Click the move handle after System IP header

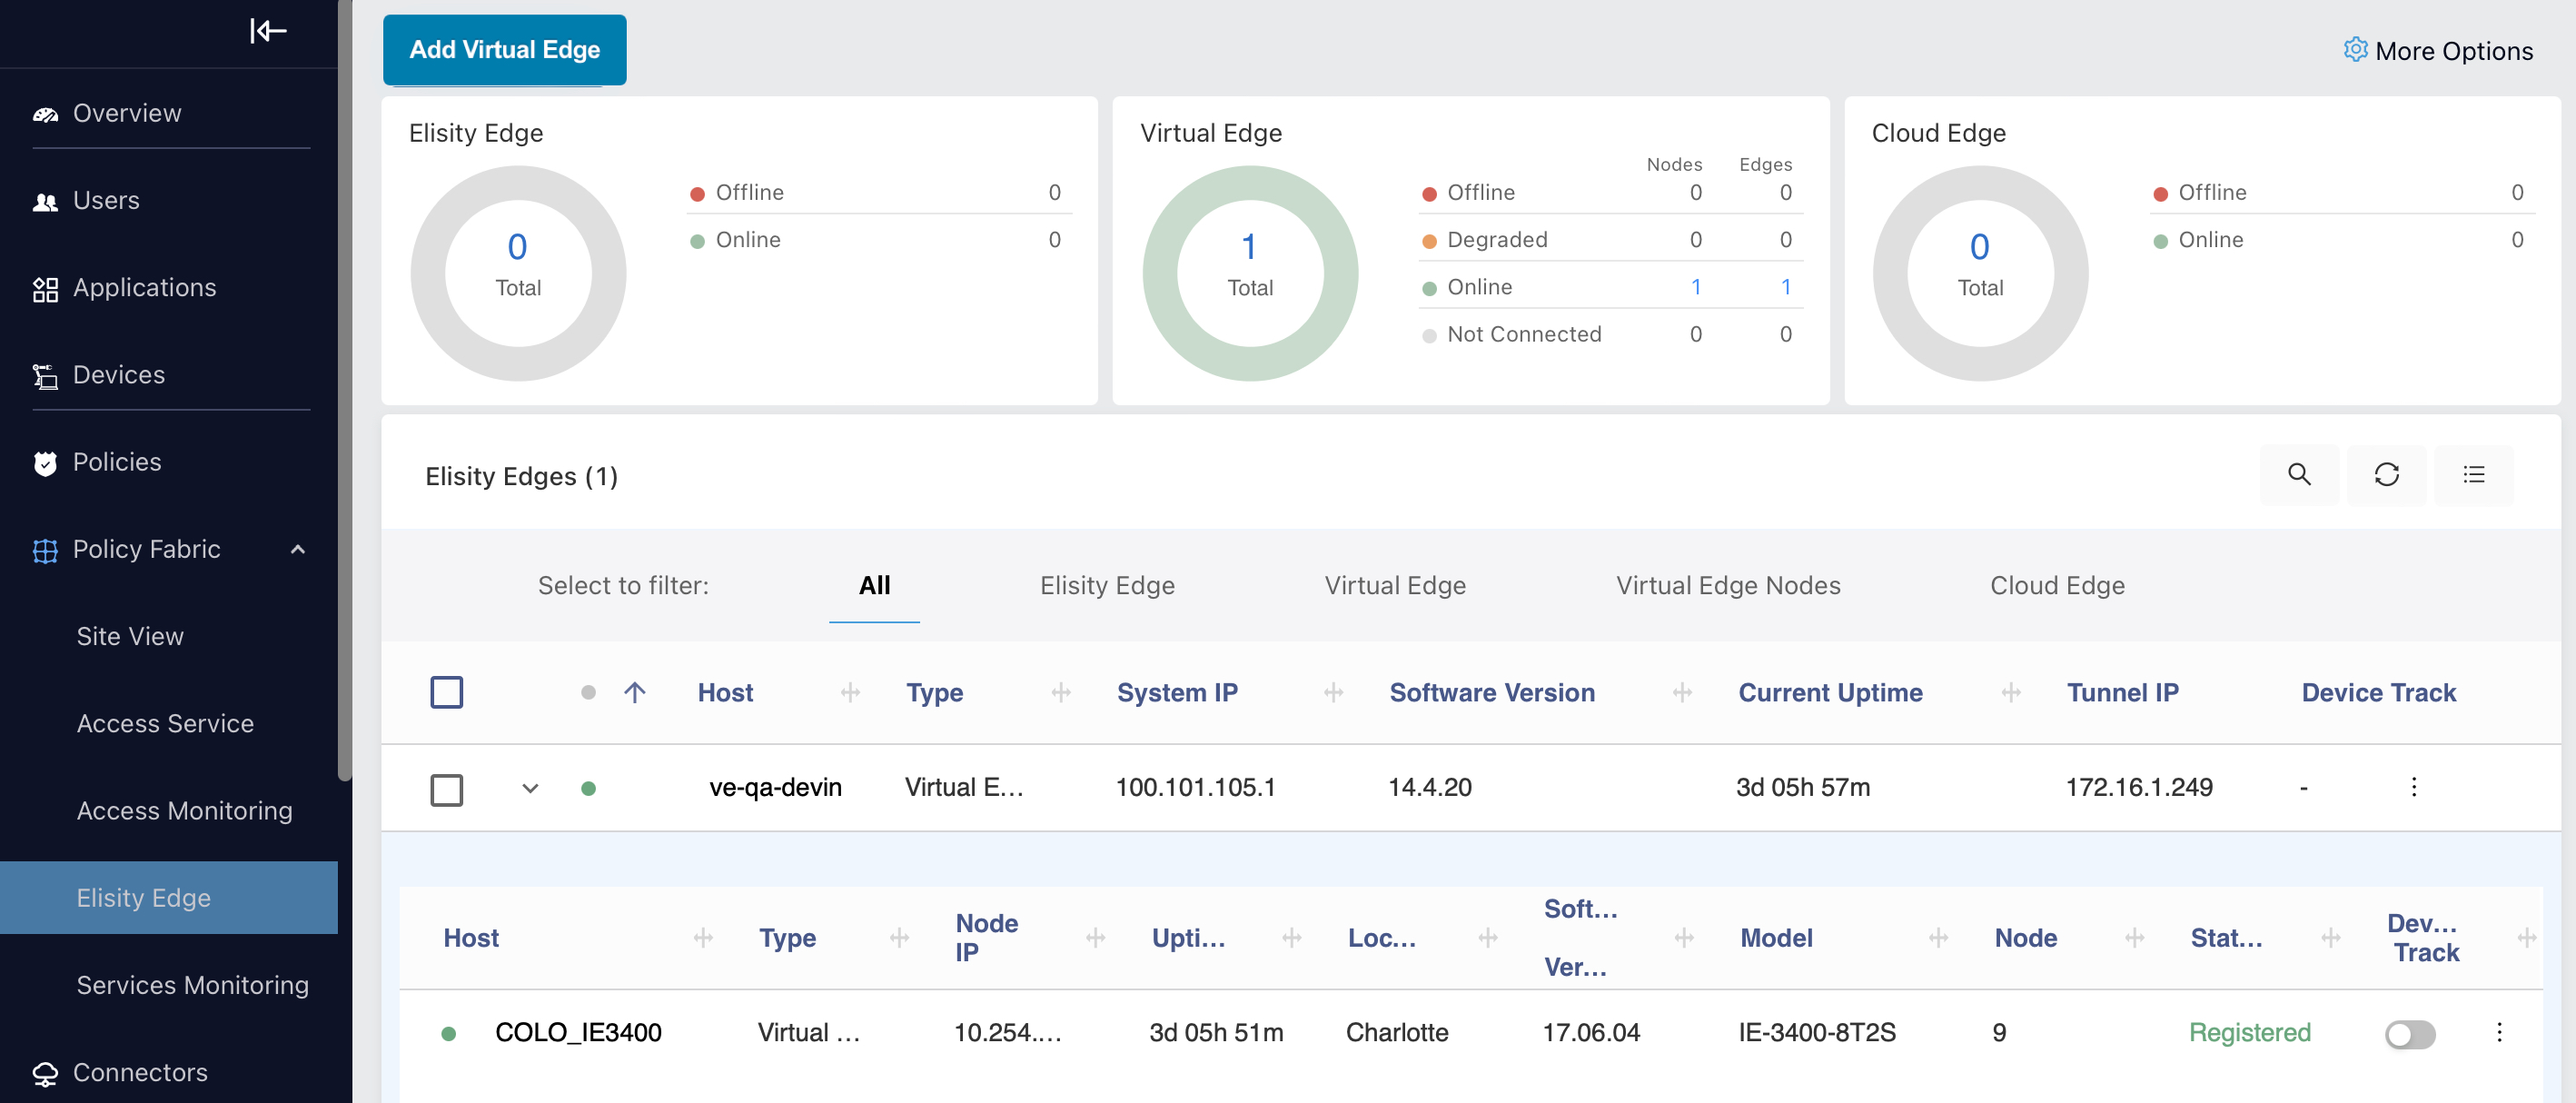click(1333, 692)
